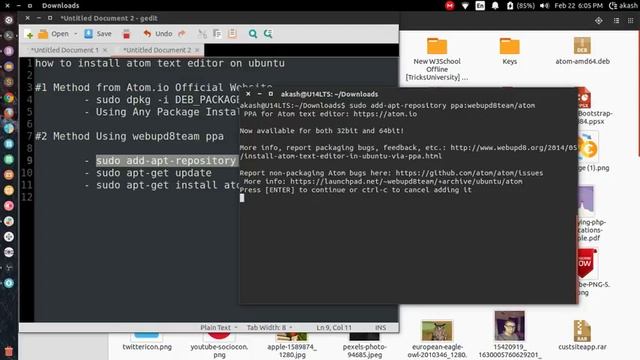The height and width of the screenshot is (360, 640).
Task: Launch Google Chrome from the launcher
Action: pyautogui.click(x=9, y=98)
